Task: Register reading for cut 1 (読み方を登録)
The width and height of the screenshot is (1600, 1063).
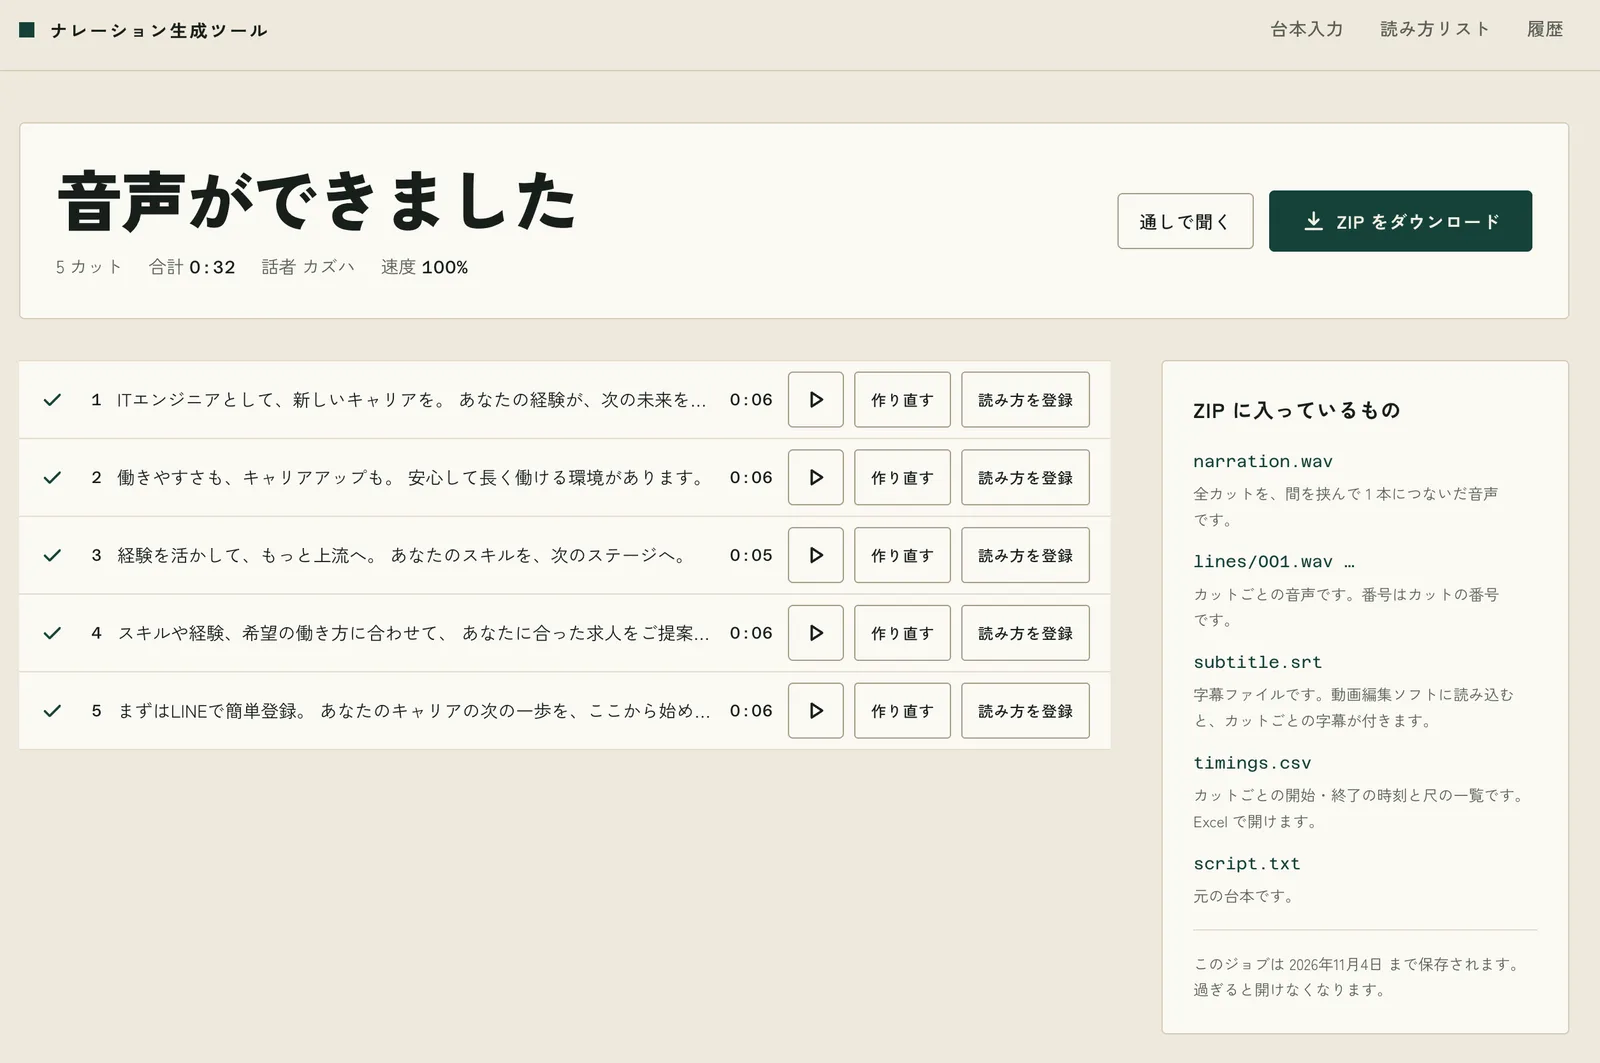Action: point(1025,400)
